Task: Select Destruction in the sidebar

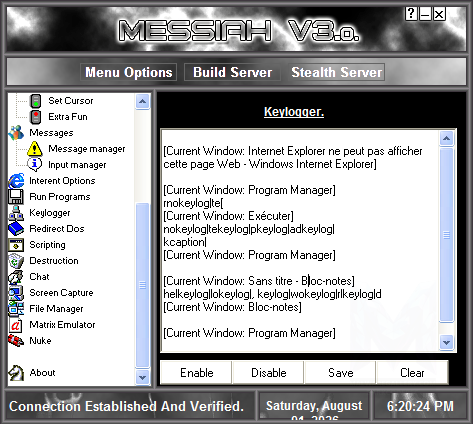Action: 54,261
